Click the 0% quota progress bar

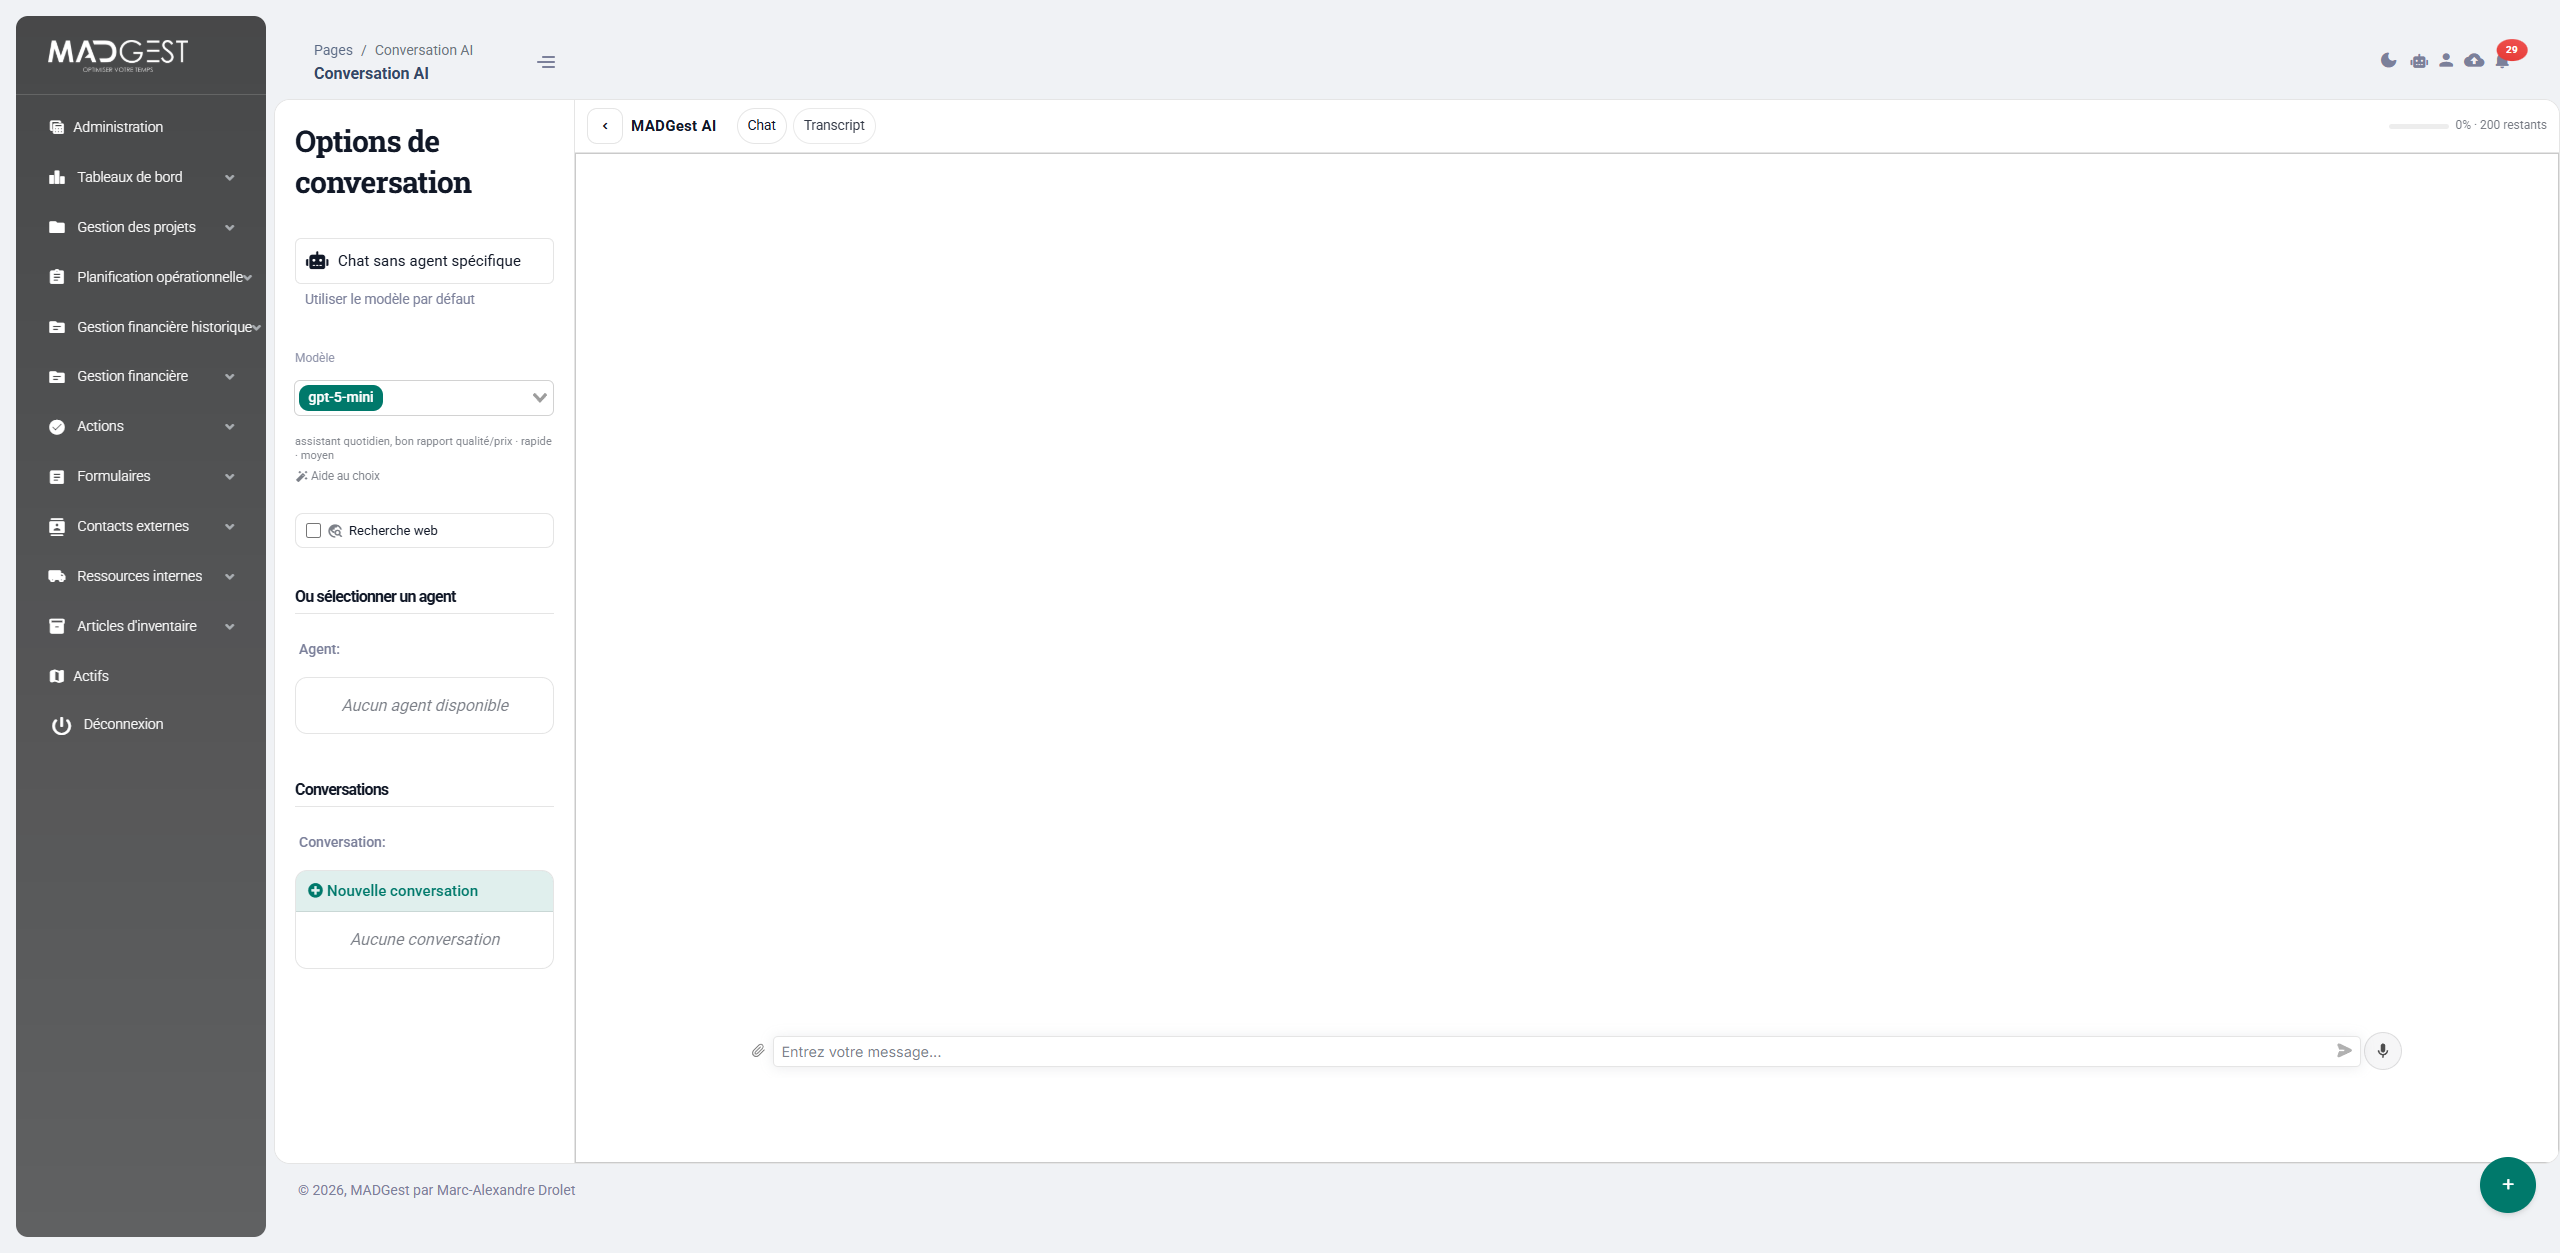click(x=2417, y=126)
